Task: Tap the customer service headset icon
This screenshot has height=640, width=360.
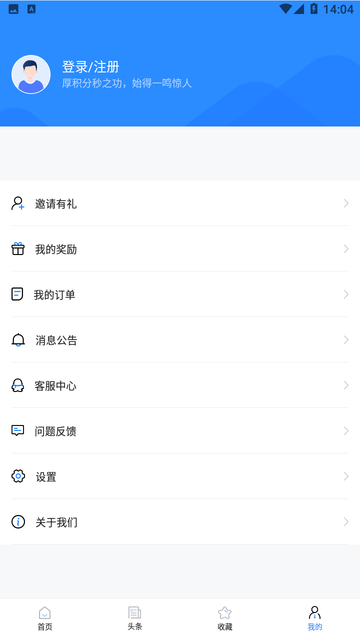Action: [17, 385]
